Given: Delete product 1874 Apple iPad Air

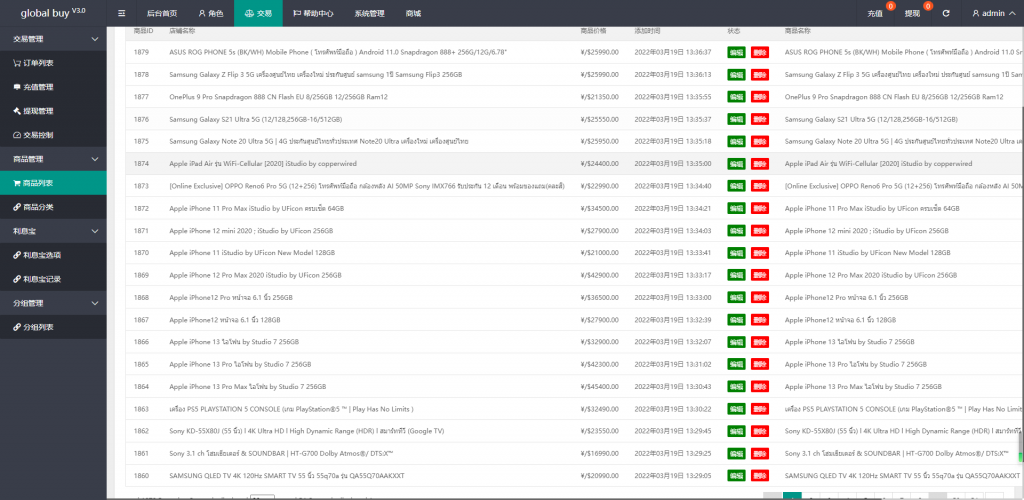Looking at the screenshot, I should [760, 163].
